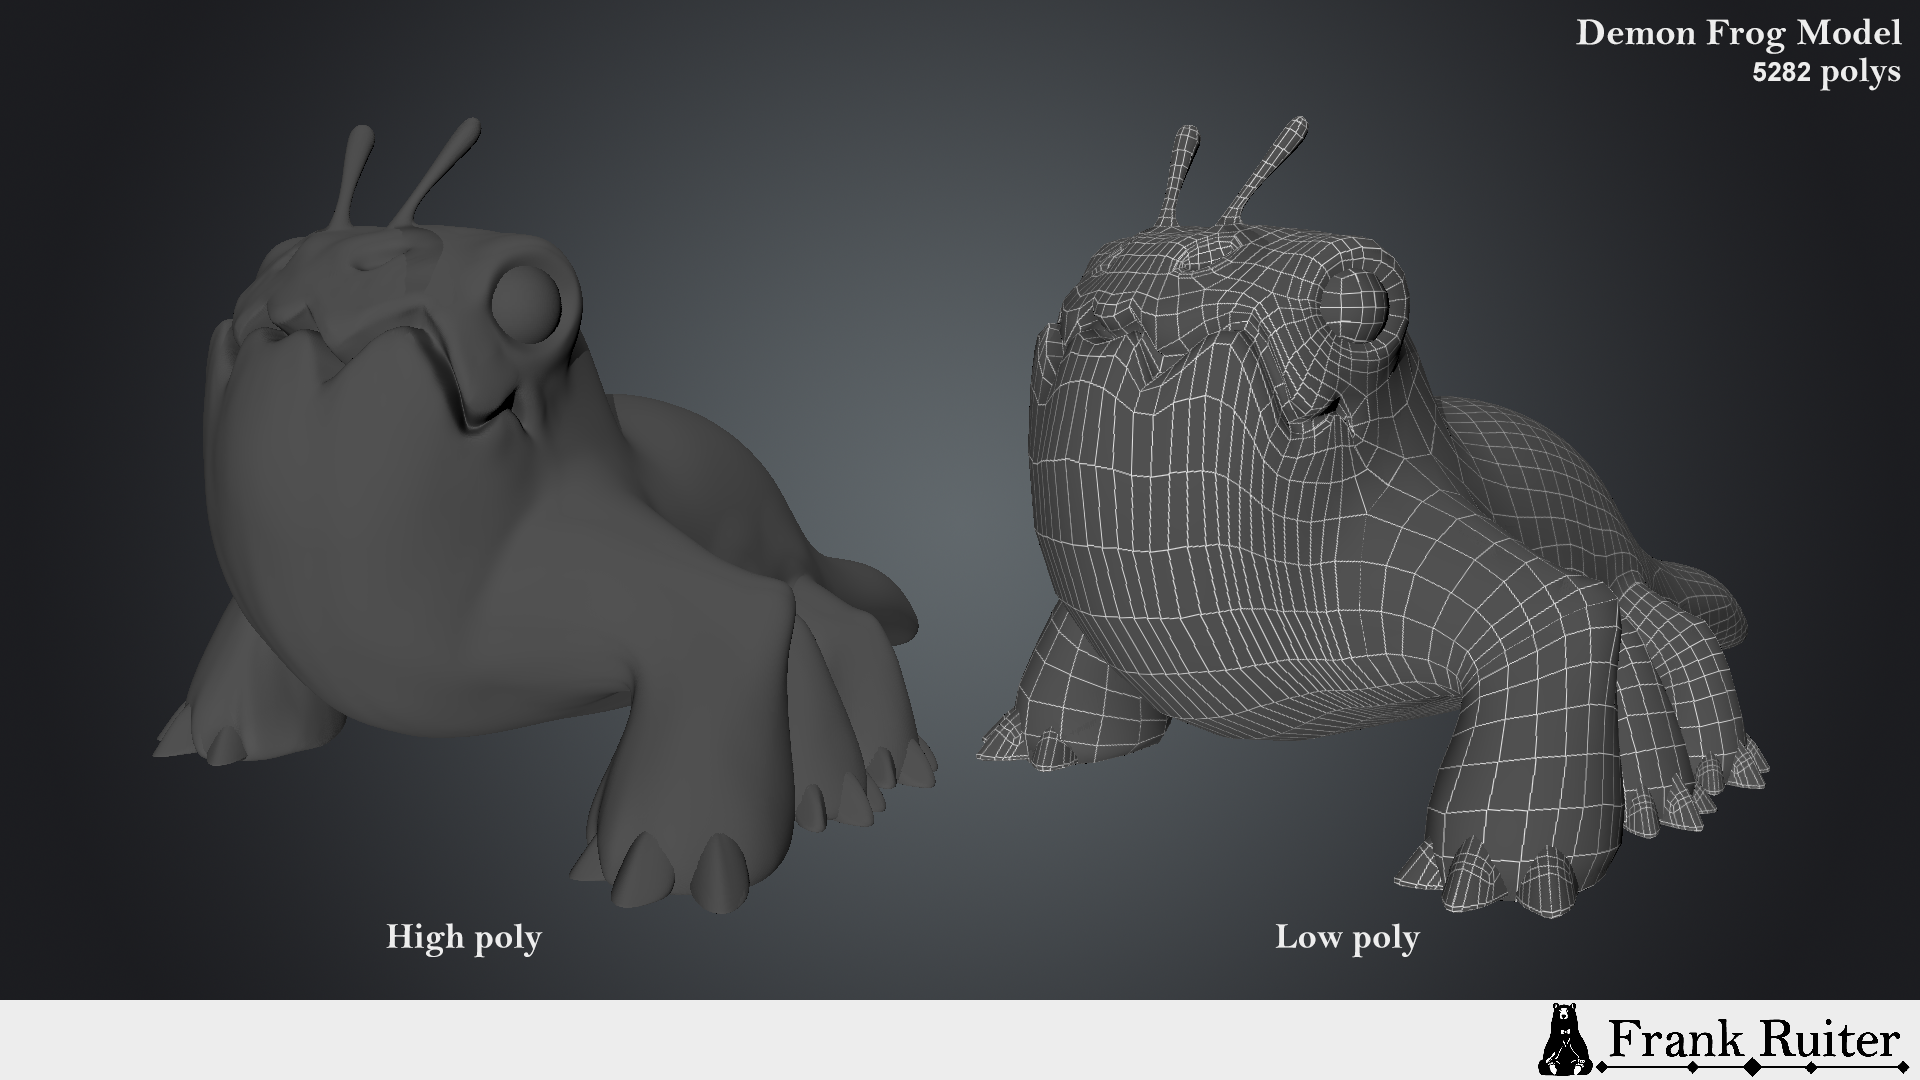Click the "High poly" caption

point(464,937)
